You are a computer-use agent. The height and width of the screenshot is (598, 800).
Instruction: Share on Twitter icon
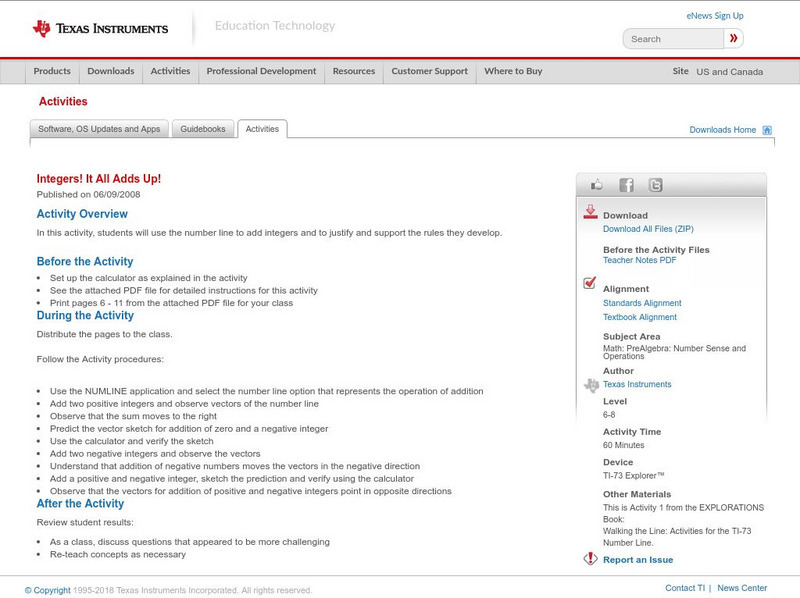tap(656, 185)
